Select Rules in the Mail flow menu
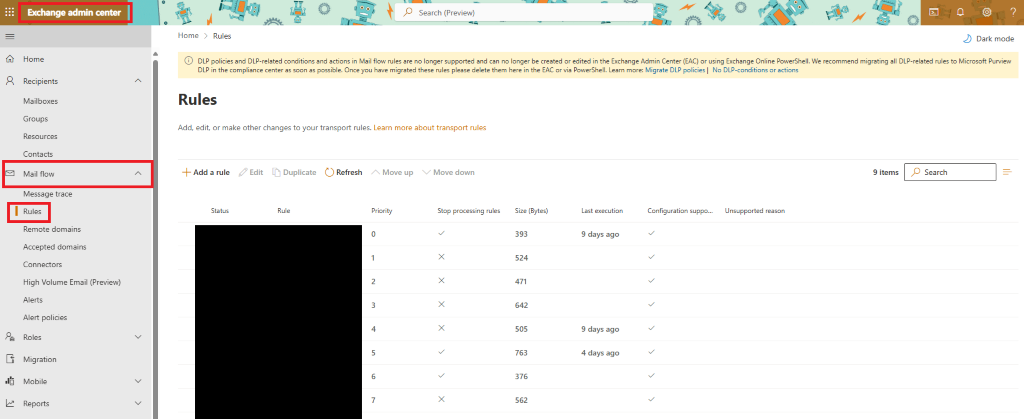 [x=32, y=211]
